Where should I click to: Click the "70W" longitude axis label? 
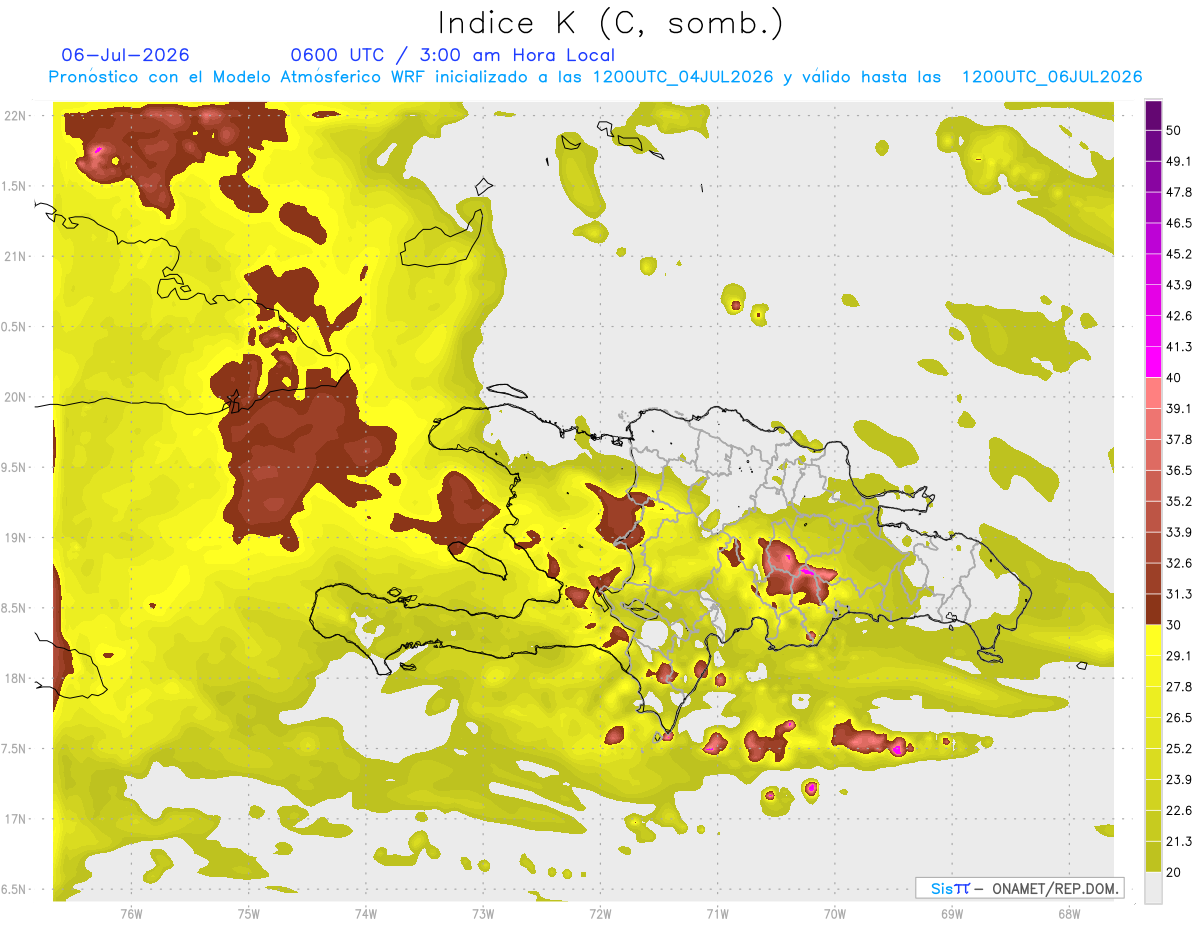tap(834, 913)
